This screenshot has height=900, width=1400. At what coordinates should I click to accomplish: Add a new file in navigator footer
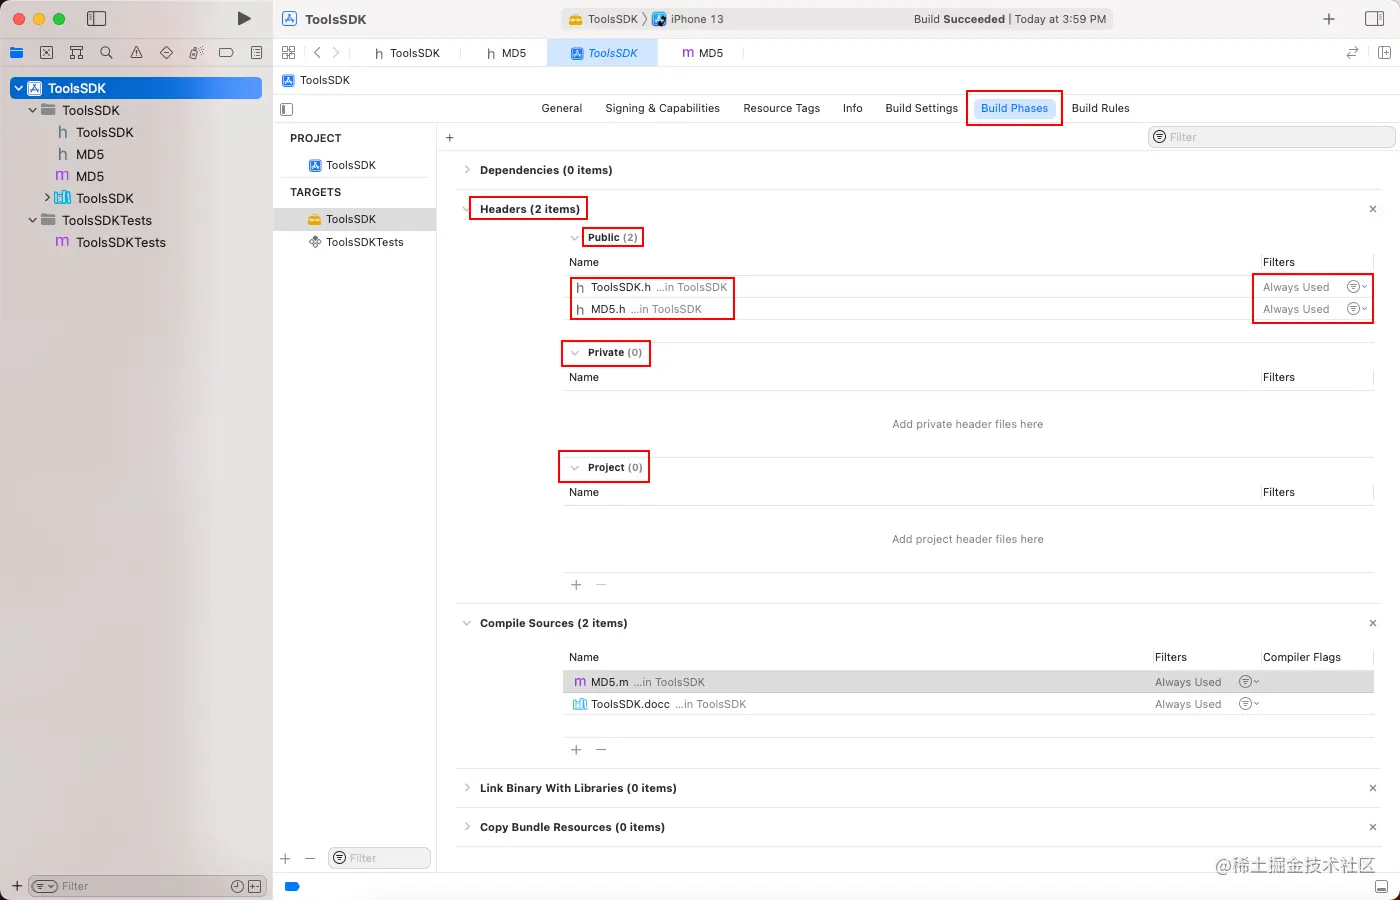[x=17, y=886]
